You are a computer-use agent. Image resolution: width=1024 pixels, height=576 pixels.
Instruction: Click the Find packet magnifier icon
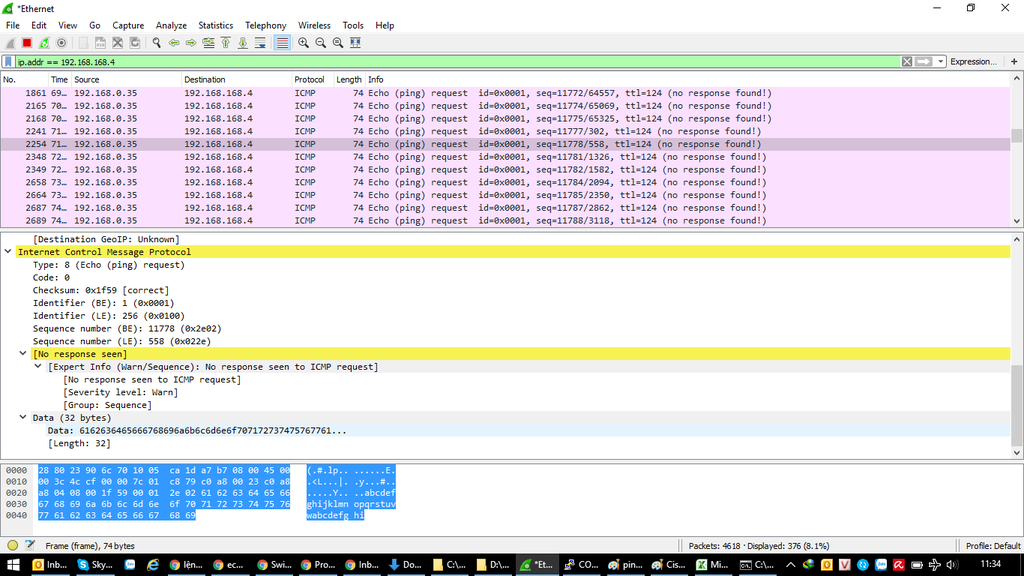tap(157, 43)
